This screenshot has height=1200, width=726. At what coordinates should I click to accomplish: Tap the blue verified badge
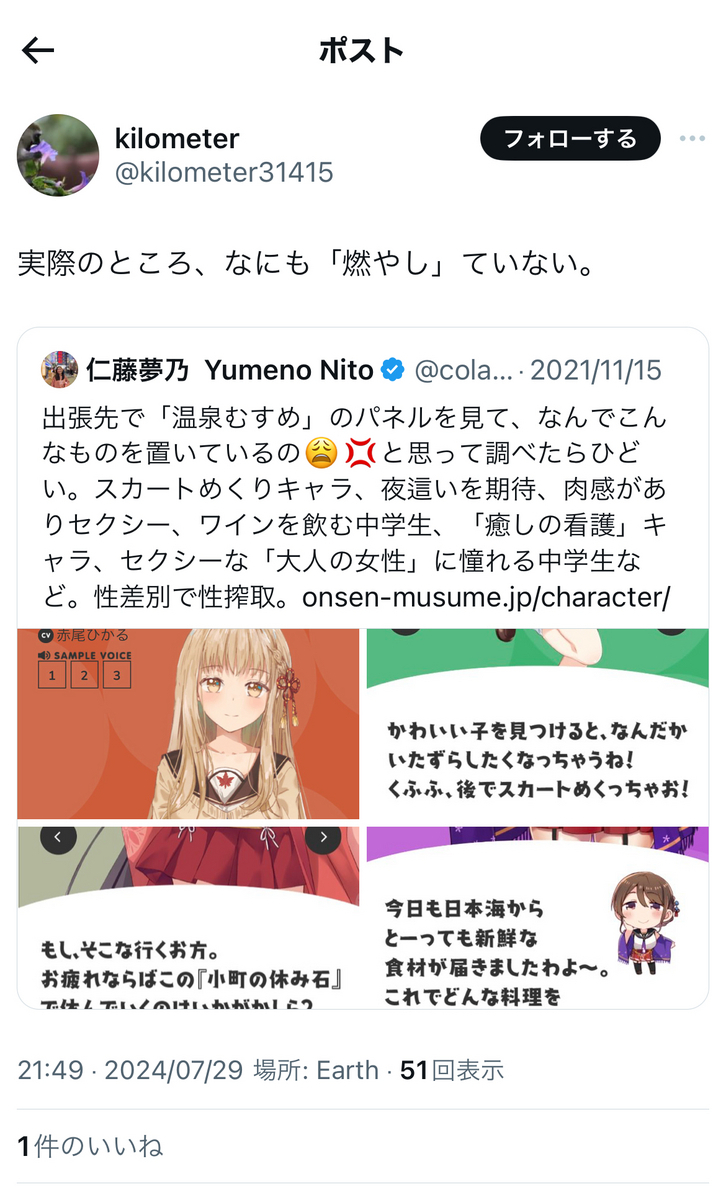click(393, 370)
